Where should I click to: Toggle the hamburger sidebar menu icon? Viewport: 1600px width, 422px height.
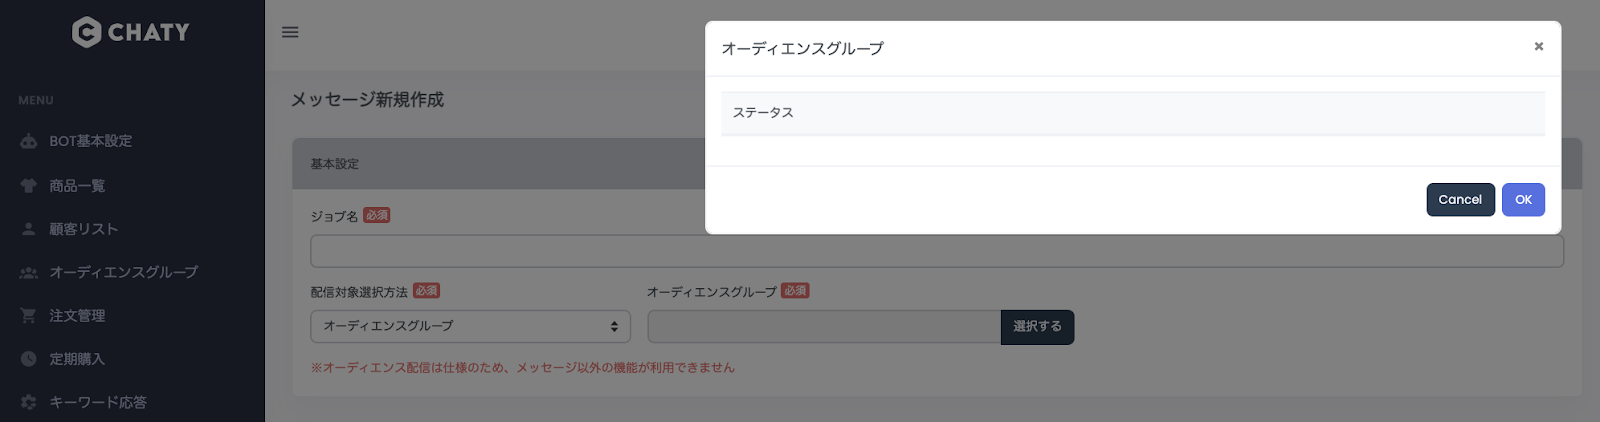click(x=290, y=32)
